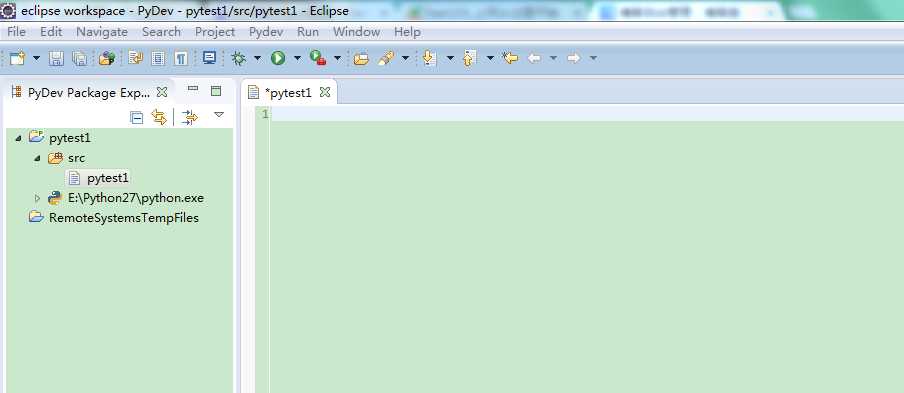Open the Debug dropdown arrow
904x393 pixels.
[257, 58]
